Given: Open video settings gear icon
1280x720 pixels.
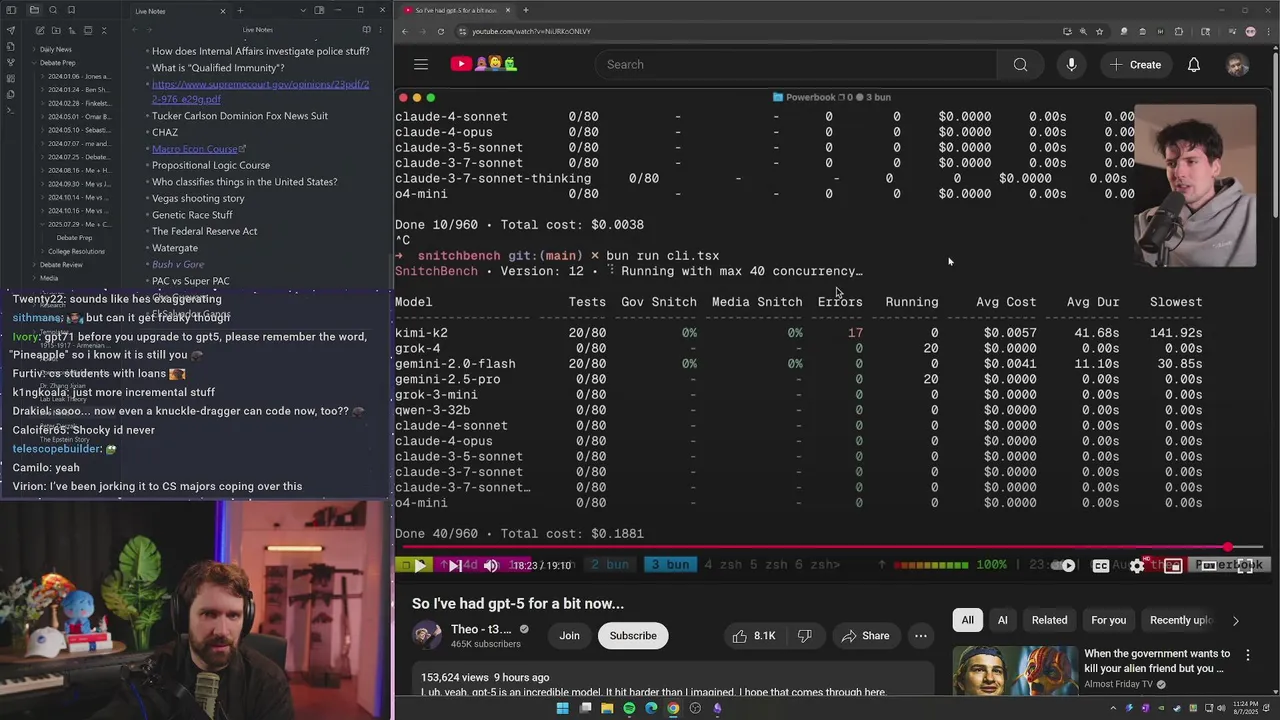Looking at the screenshot, I should coord(1137,566).
